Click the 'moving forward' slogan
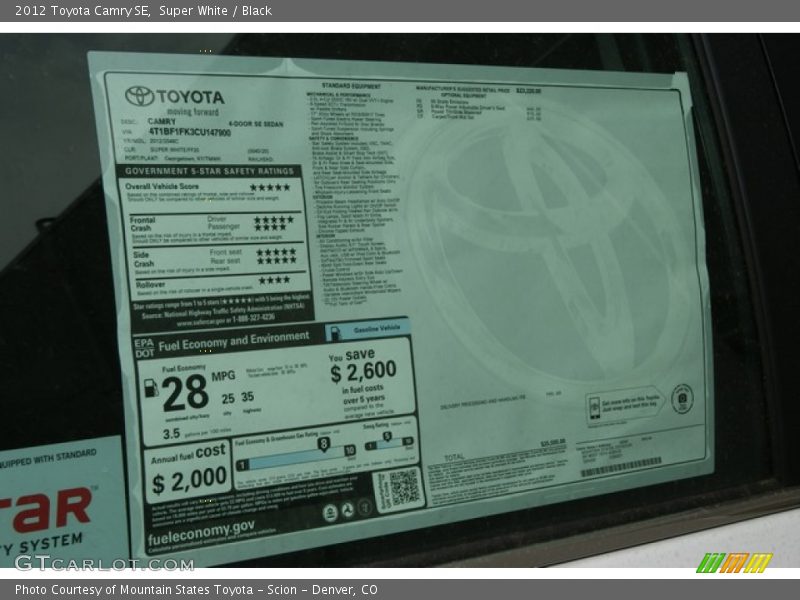This screenshot has height=600, width=800. click(x=193, y=112)
